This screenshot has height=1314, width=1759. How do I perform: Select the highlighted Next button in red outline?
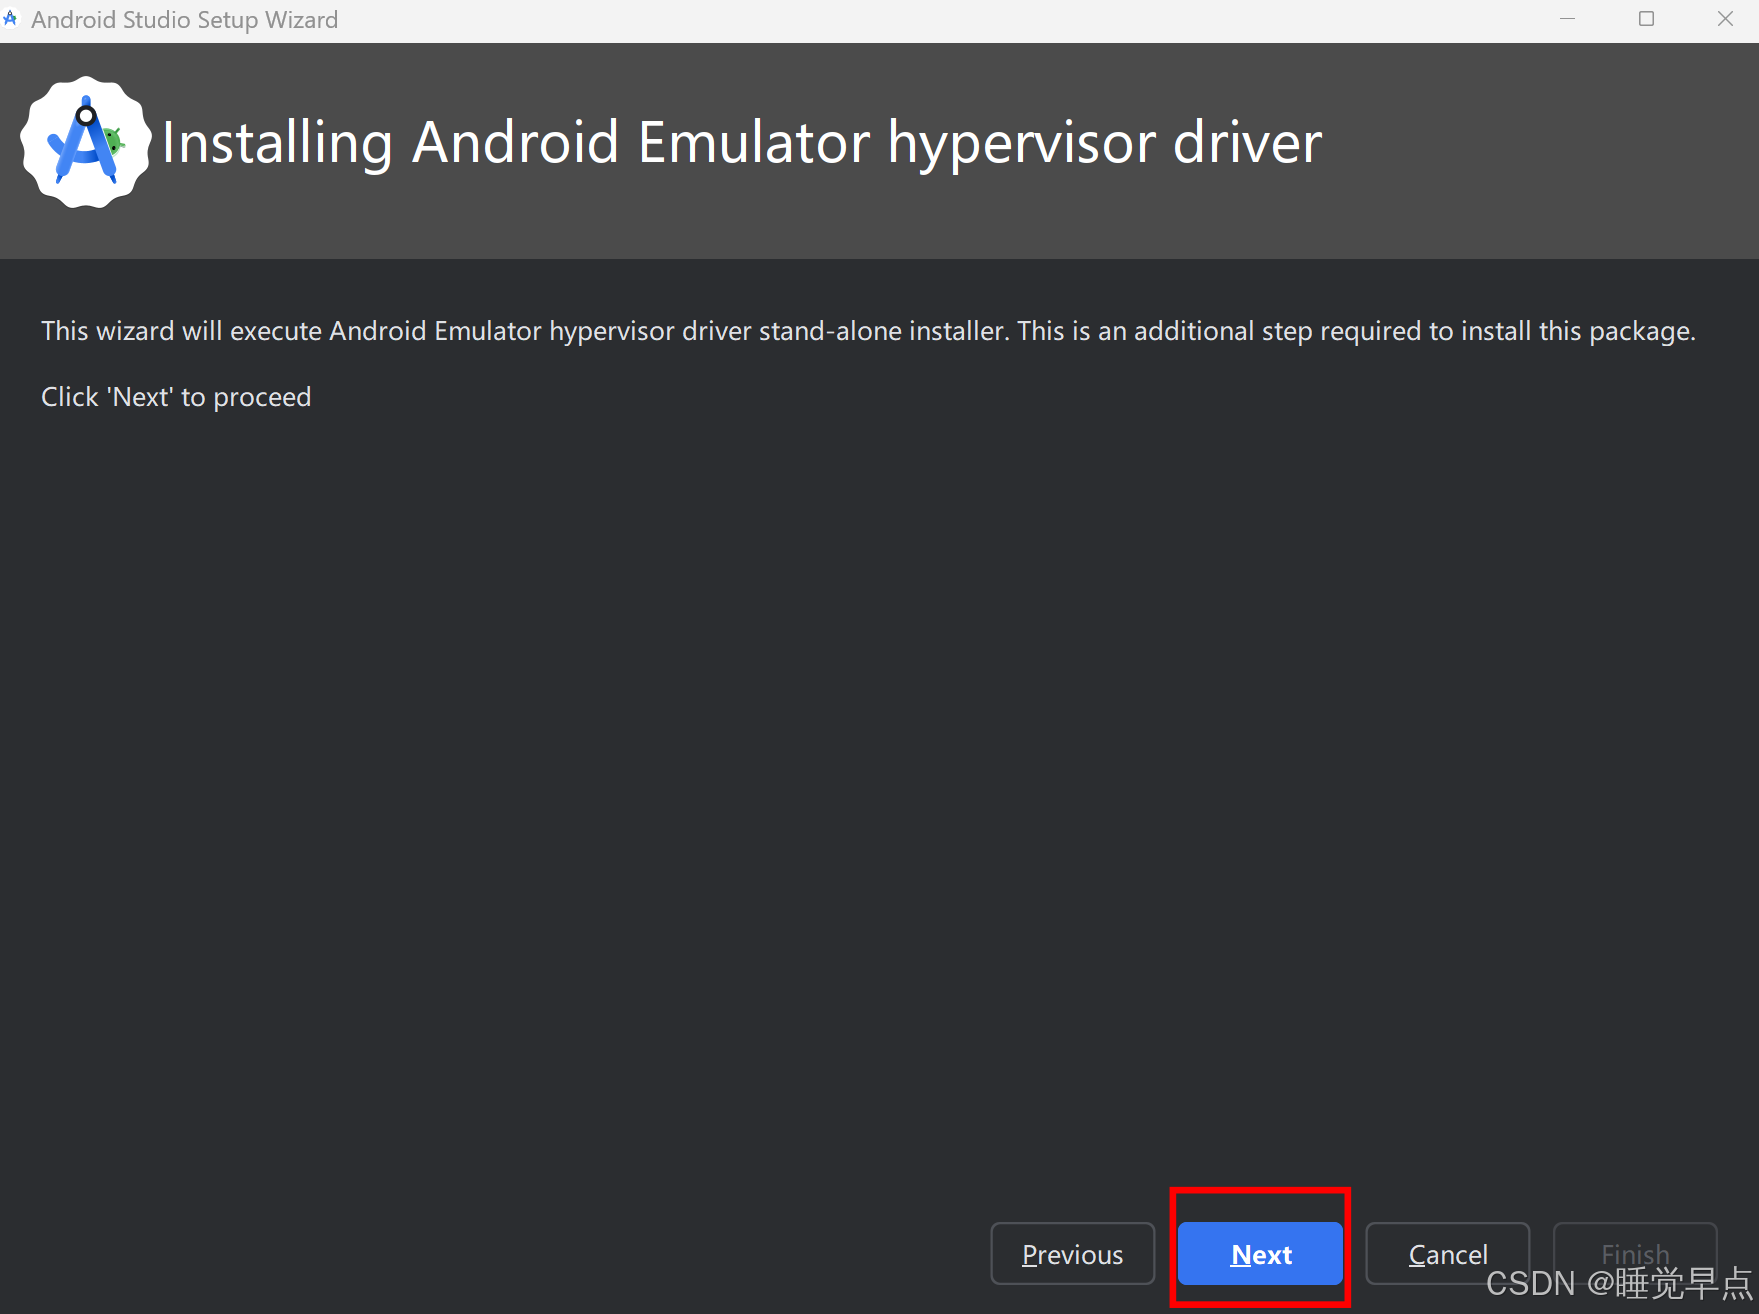(1260, 1254)
